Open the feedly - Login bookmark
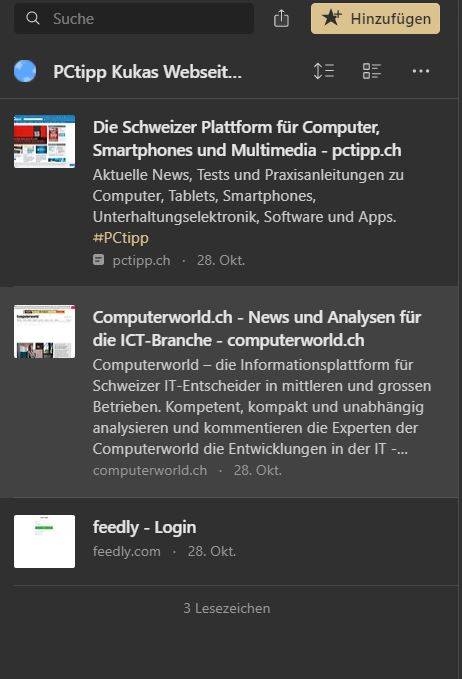462x679 pixels. (x=145, y=527)
